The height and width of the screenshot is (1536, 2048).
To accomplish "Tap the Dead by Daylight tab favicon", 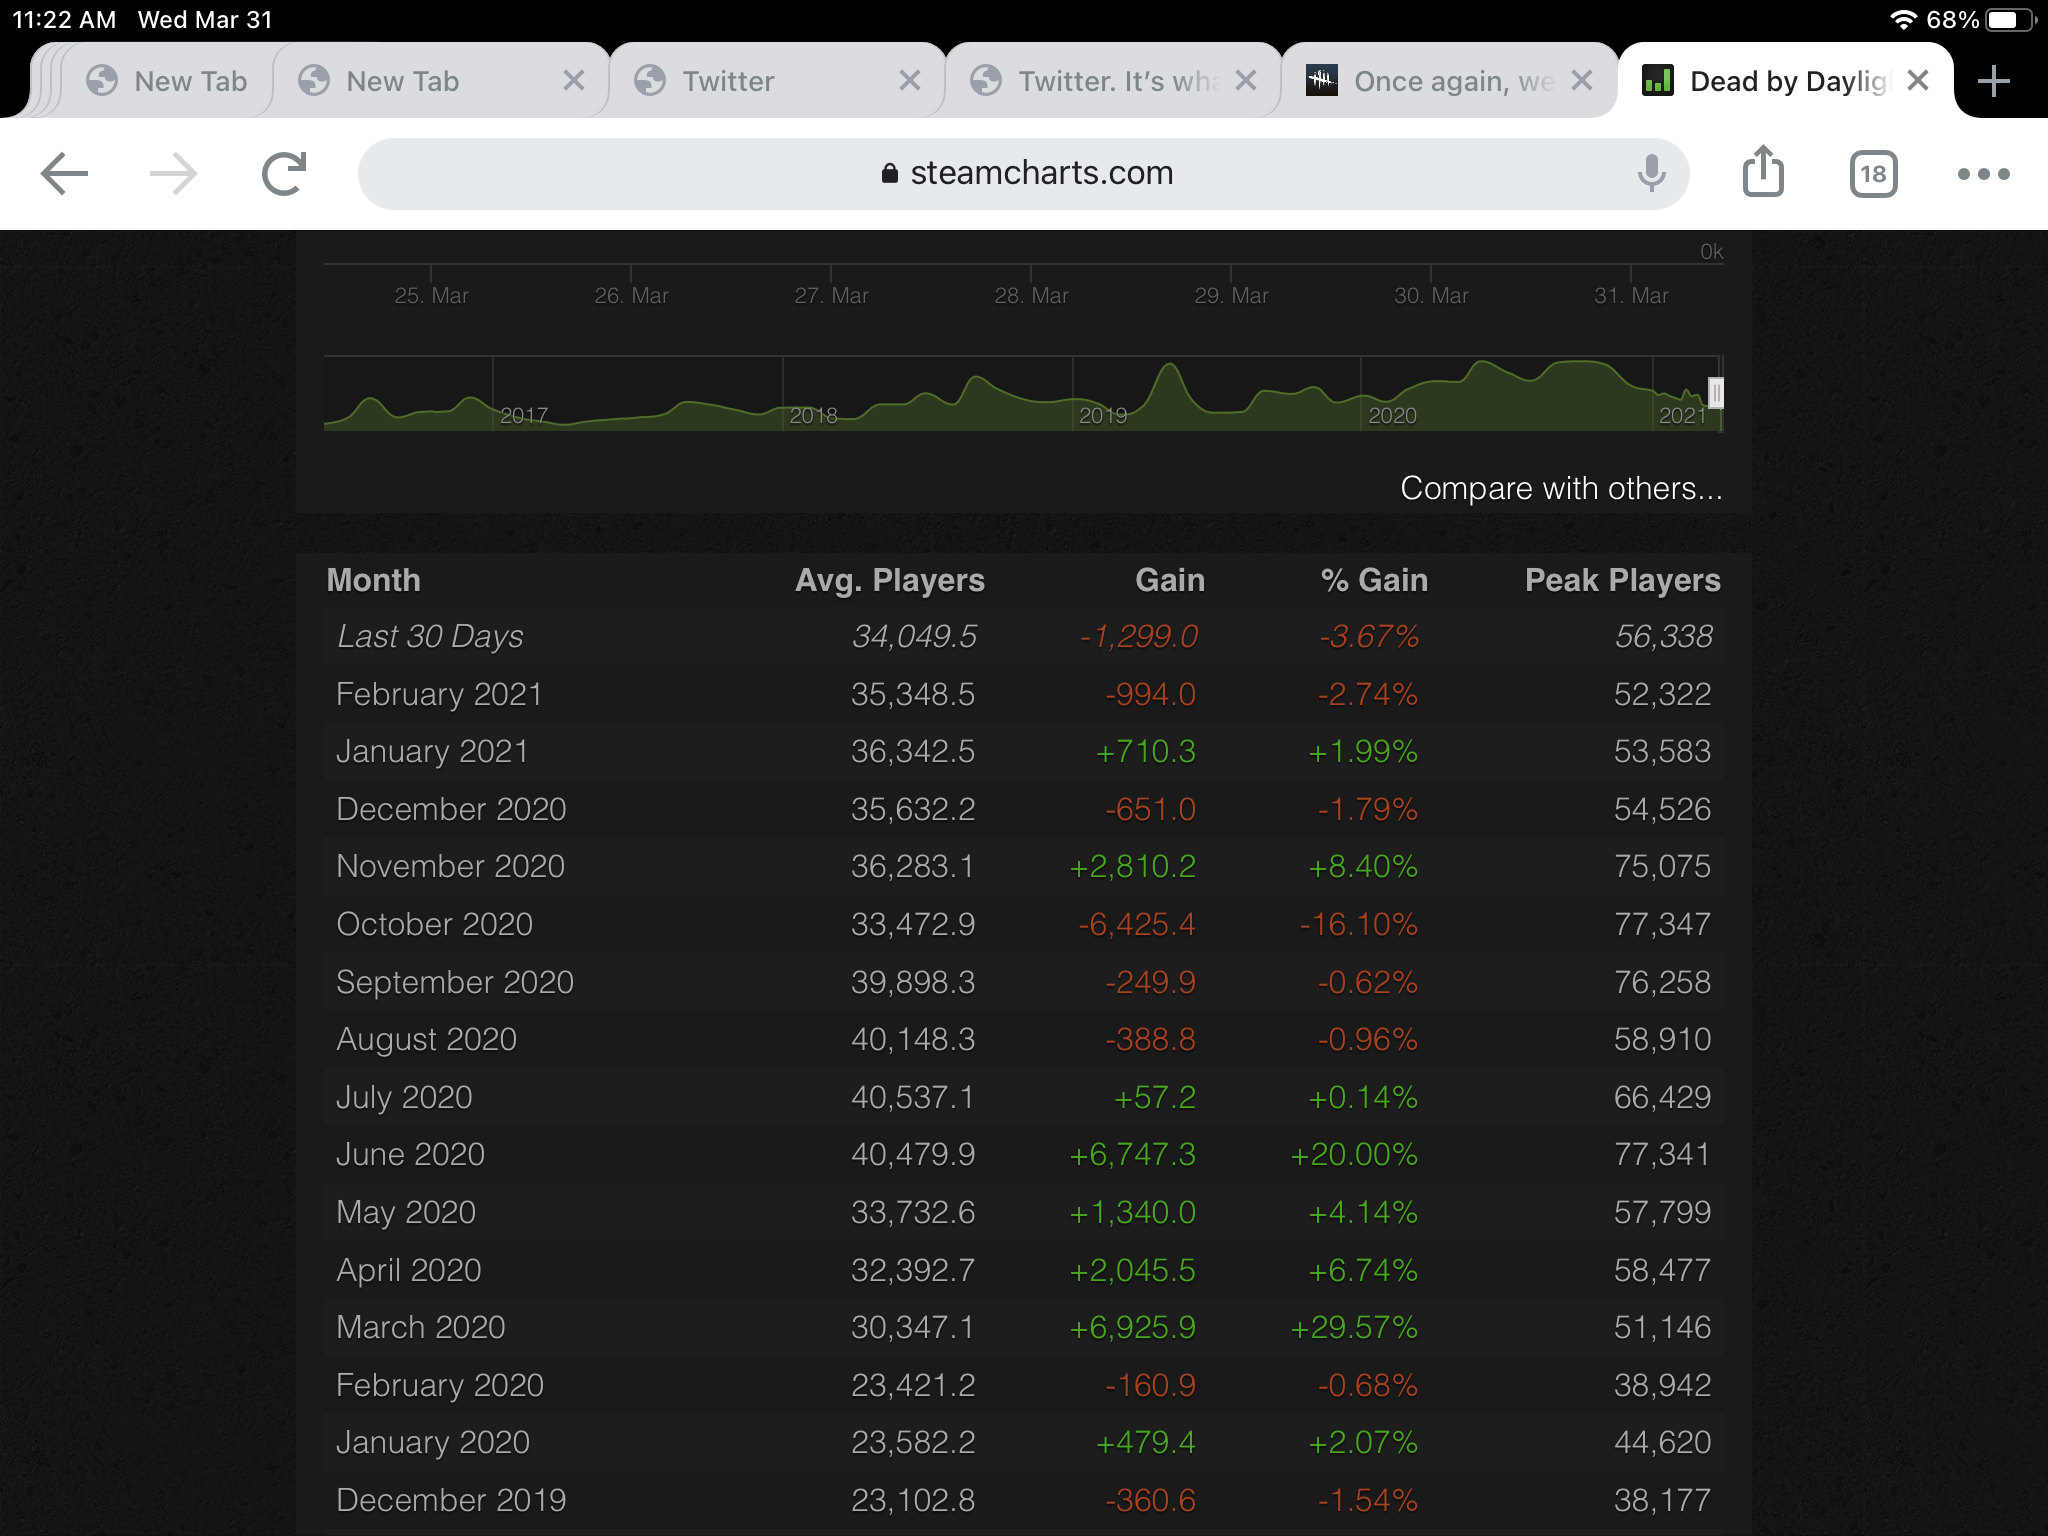I will 1658,81.
